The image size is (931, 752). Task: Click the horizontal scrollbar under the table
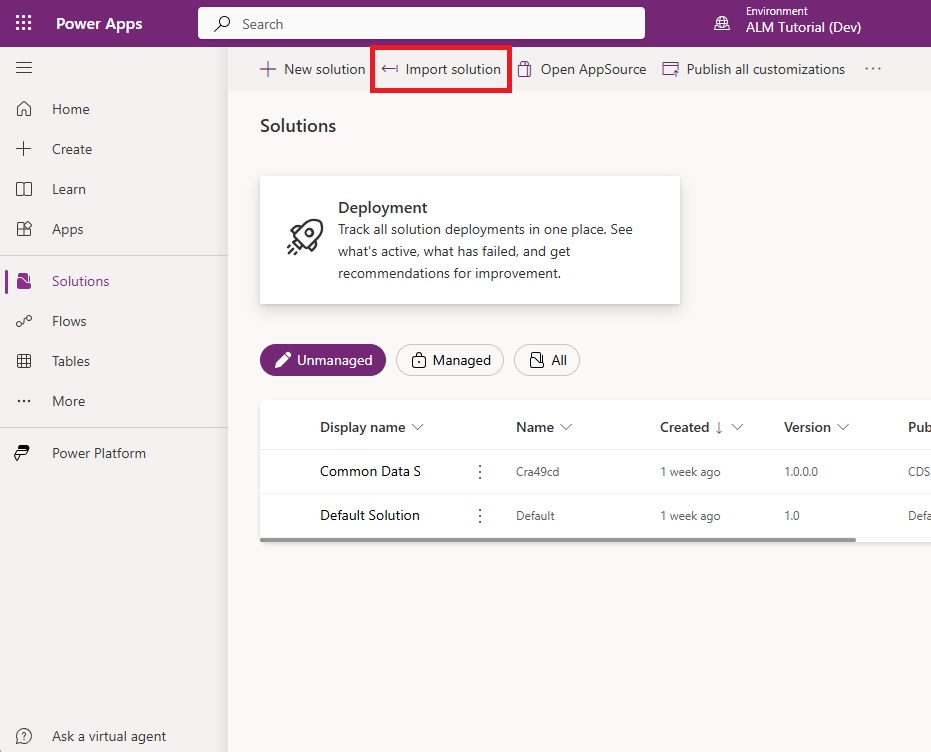[x=558, y=540]
